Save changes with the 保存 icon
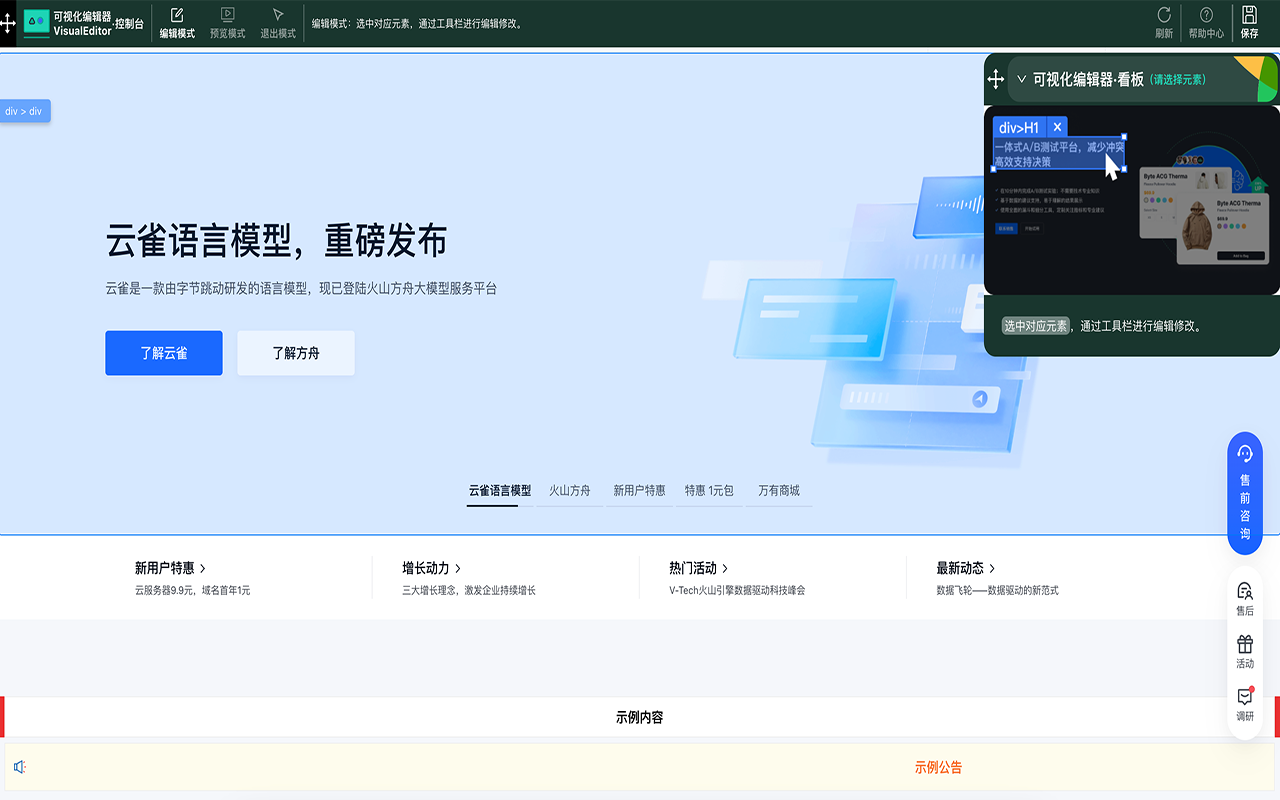1280x800 pixels. (x=1250, y=15)
